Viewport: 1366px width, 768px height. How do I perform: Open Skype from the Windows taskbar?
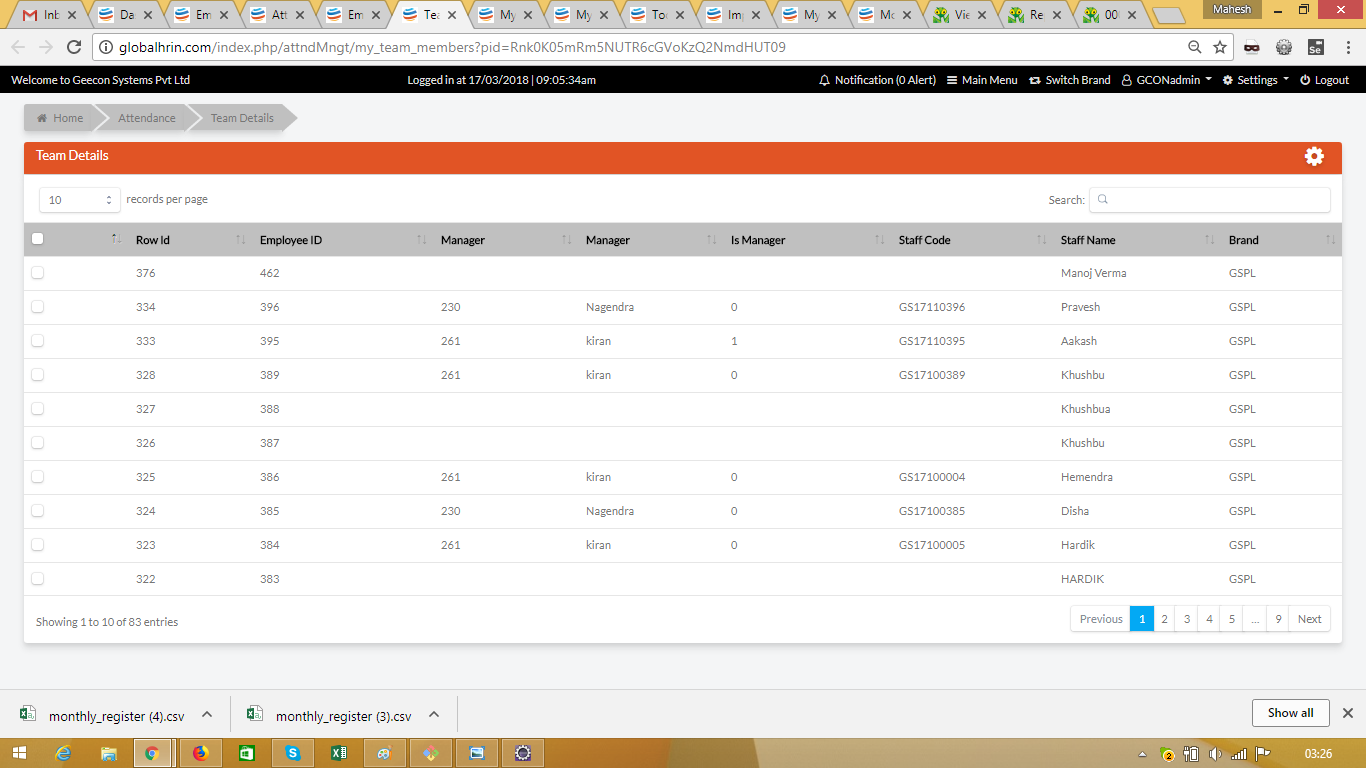click(x=293, y=753)
